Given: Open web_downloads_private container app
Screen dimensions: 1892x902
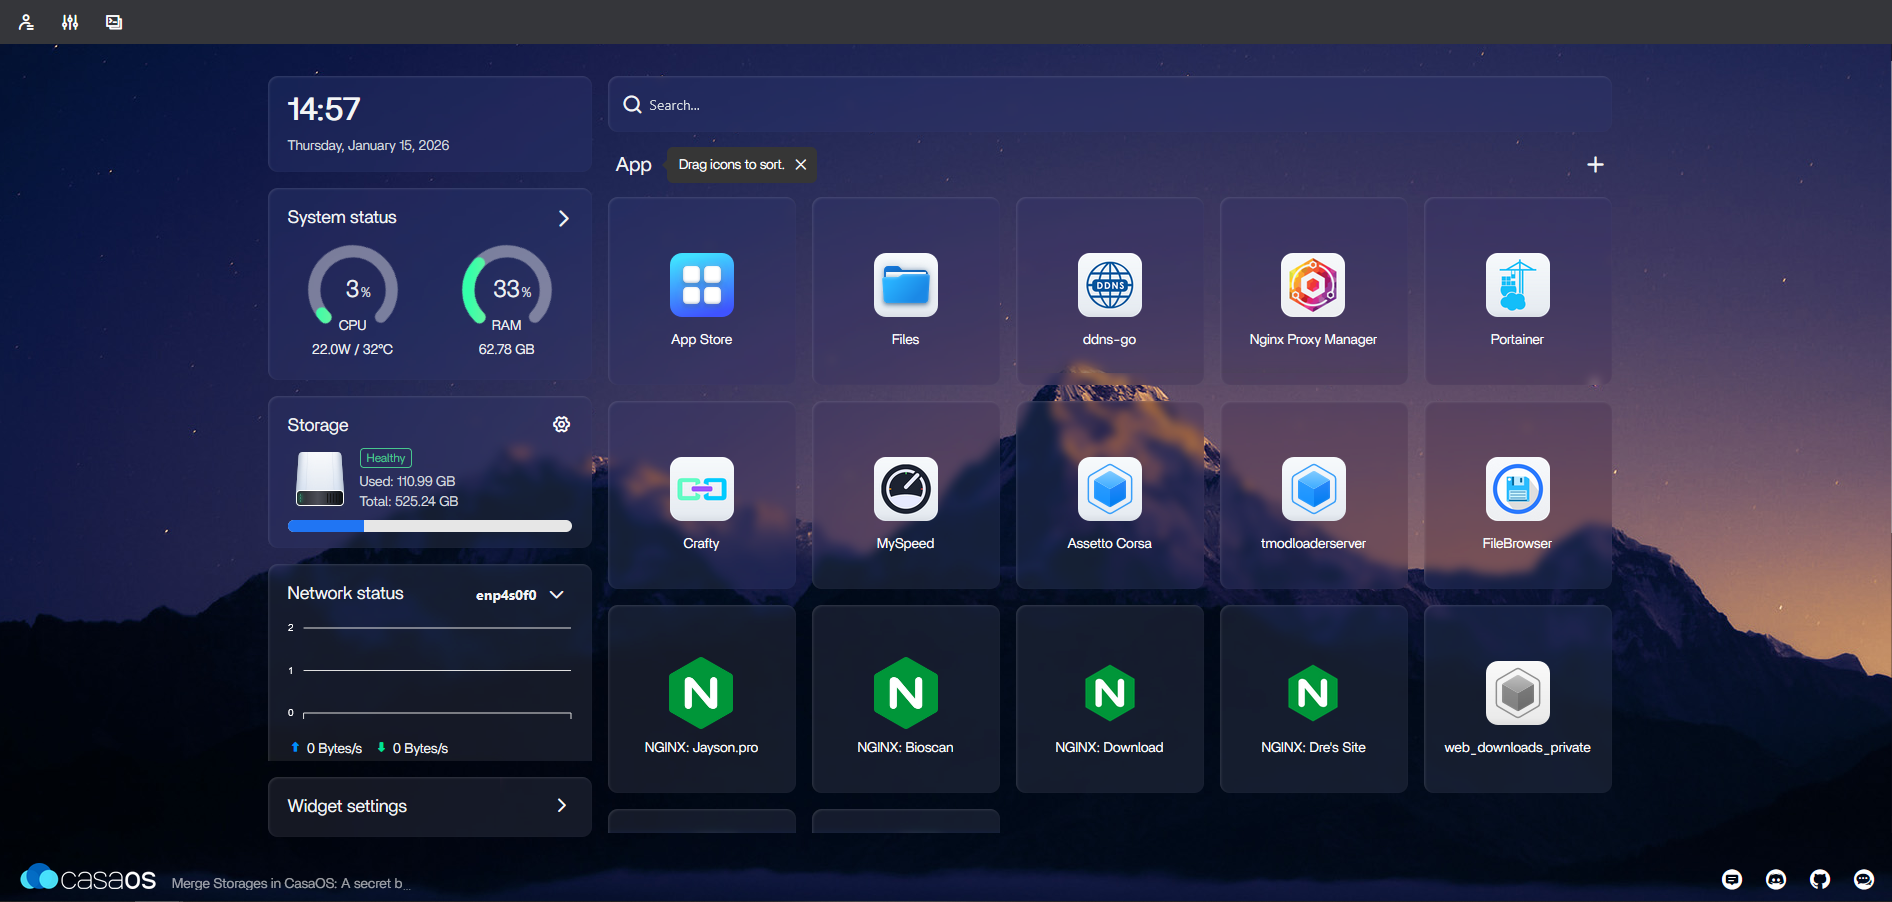Looking at the screenshot, I should point(1517,694).
